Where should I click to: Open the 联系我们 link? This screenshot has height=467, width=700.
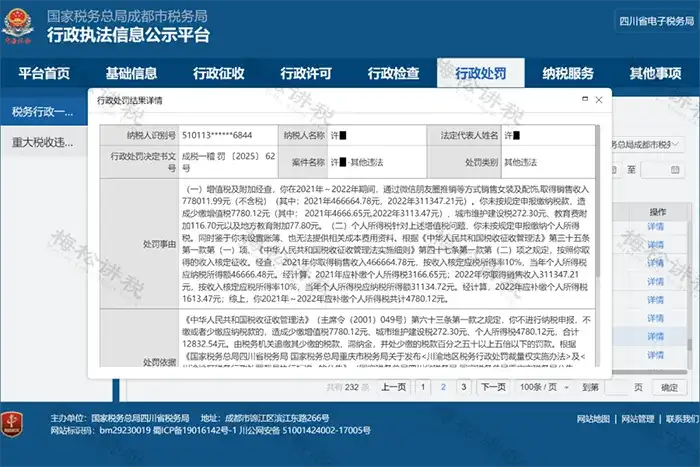tap(682, 419)
